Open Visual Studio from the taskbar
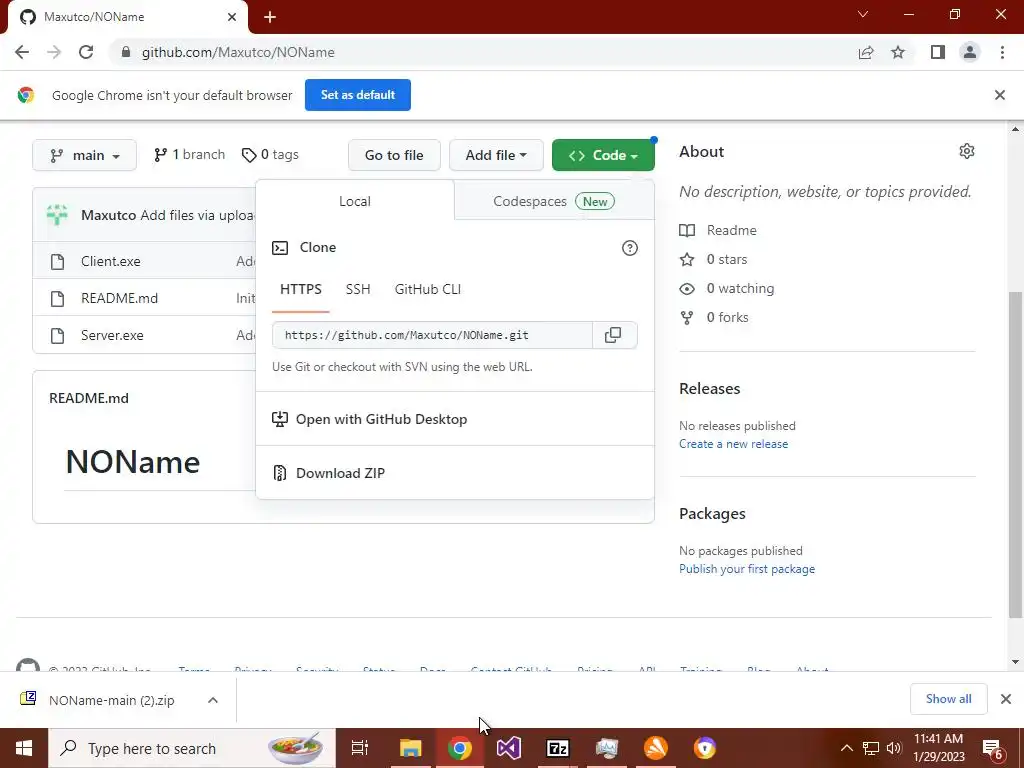The image size is (1024, 768). tap(509, 748)
